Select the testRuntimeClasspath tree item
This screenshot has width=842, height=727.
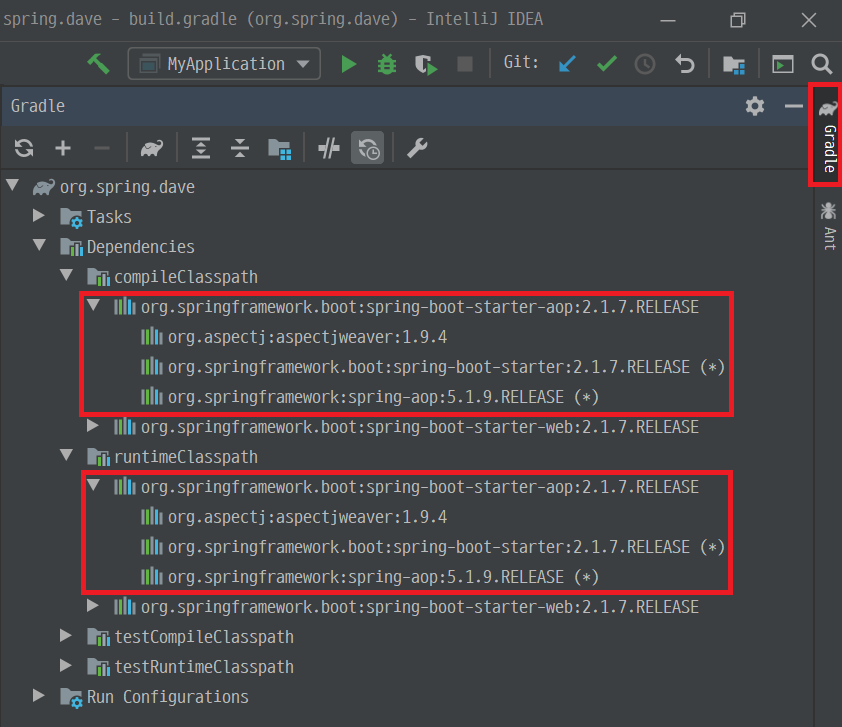[204, 667]
